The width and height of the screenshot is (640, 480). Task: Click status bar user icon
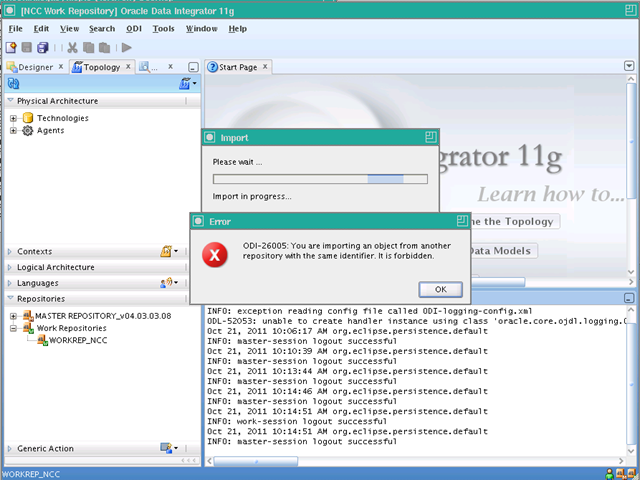pyautogui.click(x=609, y=474)
